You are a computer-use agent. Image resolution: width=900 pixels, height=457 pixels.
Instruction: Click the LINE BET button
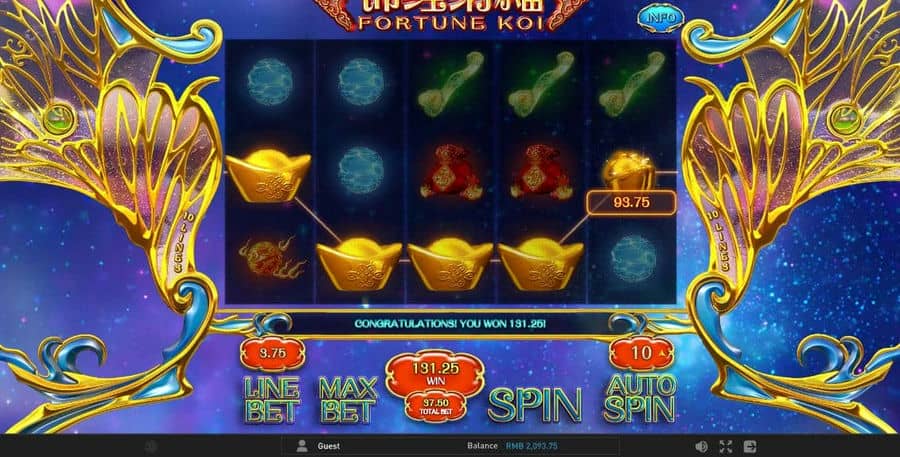[x=272, y=399]
